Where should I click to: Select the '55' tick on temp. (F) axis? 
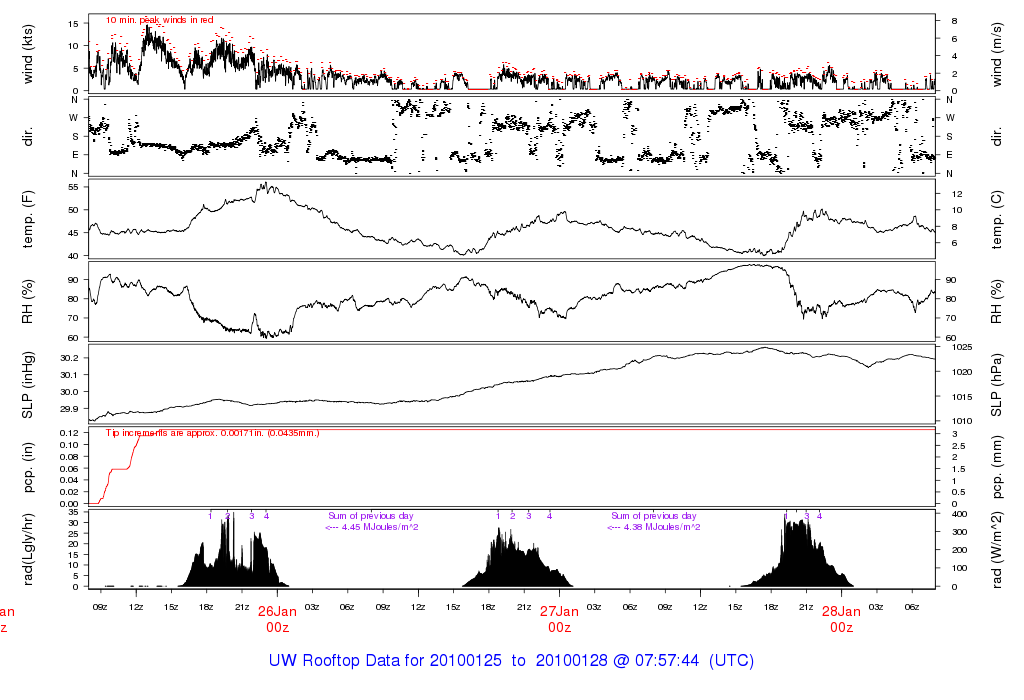73,187
